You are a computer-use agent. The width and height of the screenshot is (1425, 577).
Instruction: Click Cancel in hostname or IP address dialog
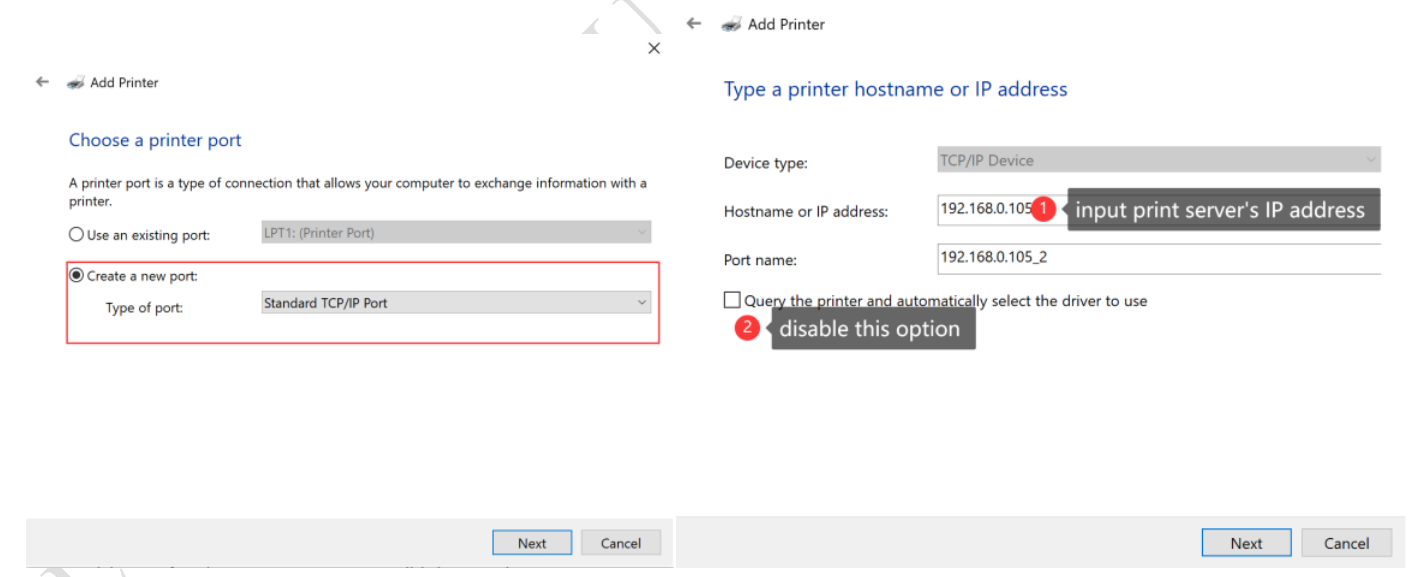tap(1347, 543)
